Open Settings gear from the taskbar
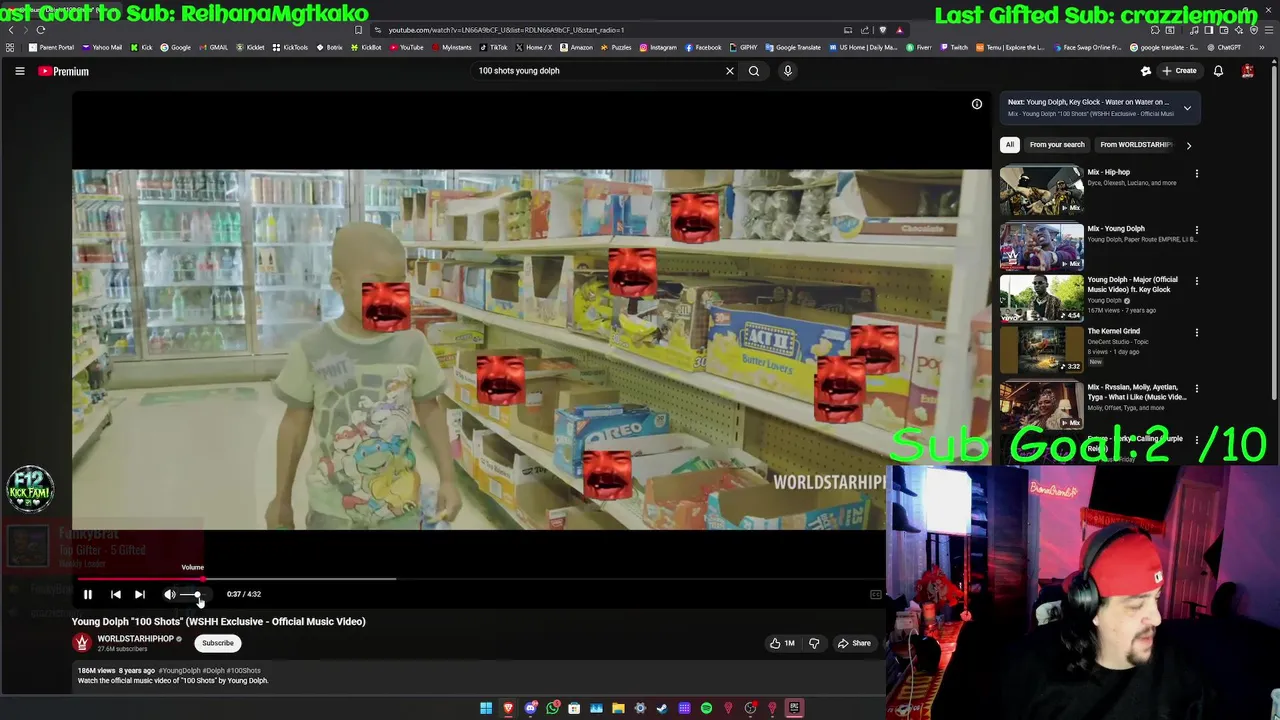1280x720 pixels. pyautogui.click(x=640, y=708)
